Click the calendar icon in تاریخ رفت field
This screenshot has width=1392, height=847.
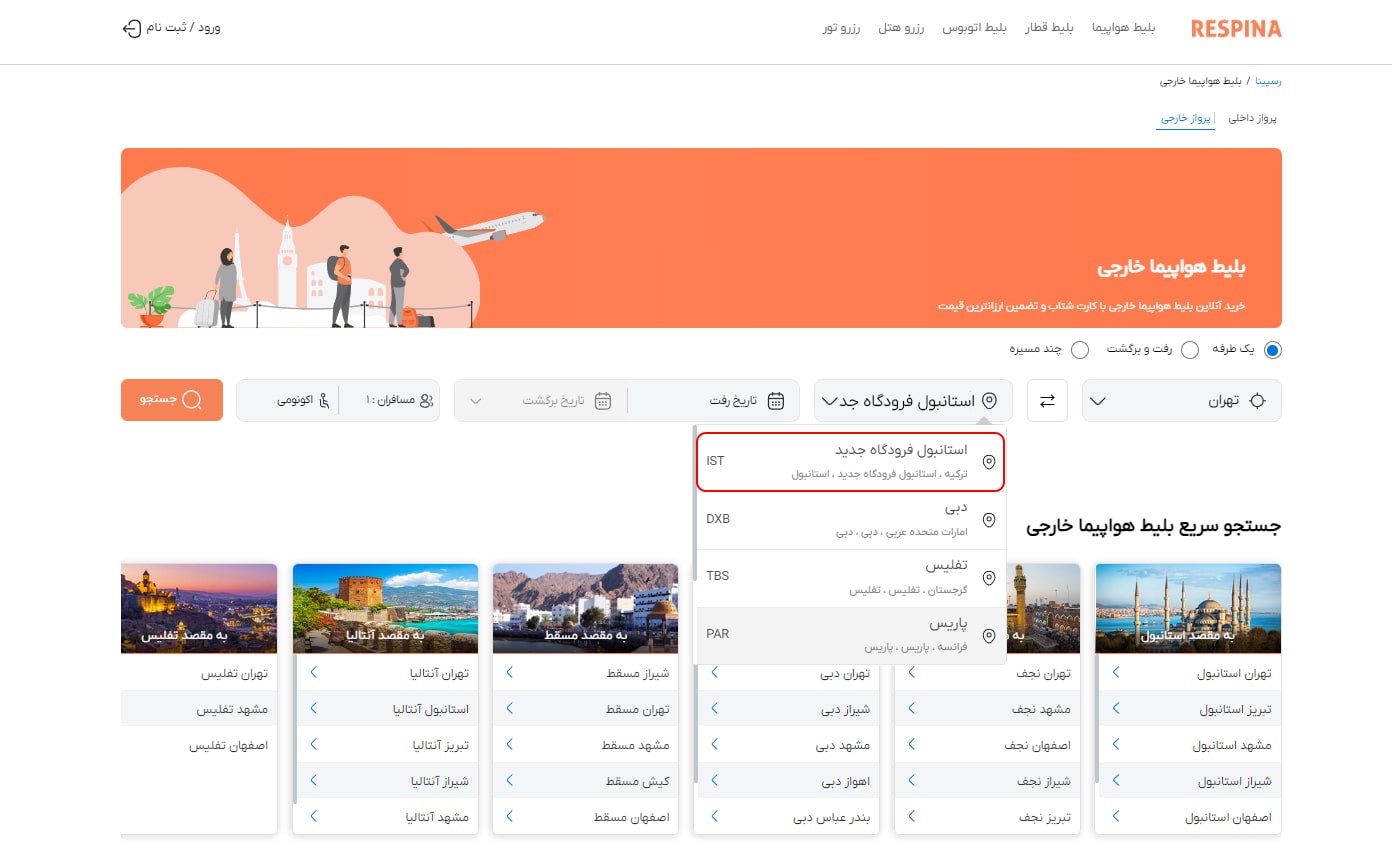click(776, 399)
